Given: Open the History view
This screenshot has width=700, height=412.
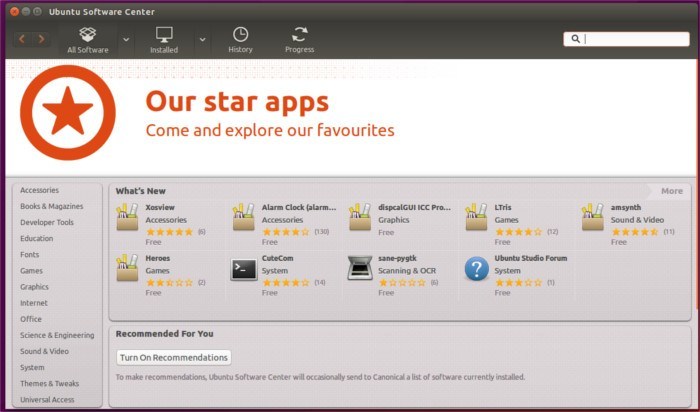Looking at the screenshot, I should 240,40.
